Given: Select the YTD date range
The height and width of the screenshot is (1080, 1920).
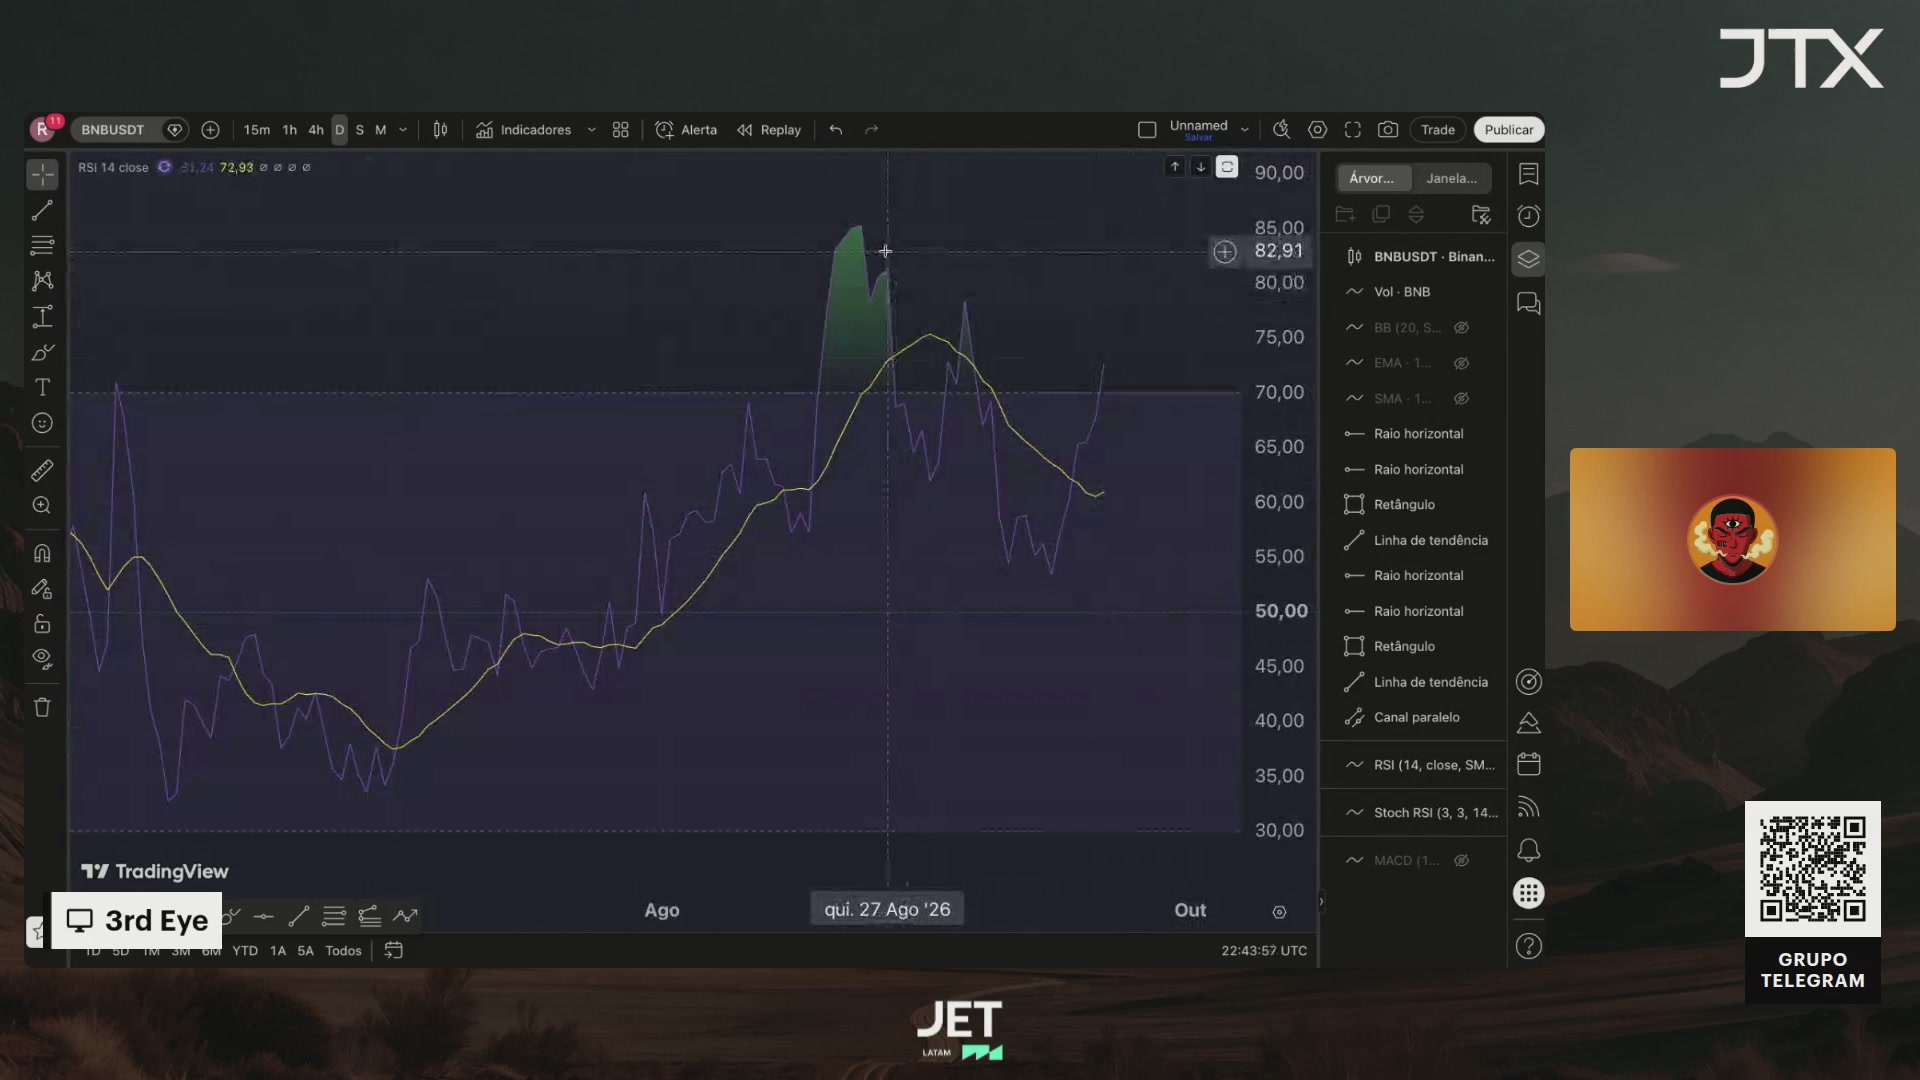Looking at the screenshot, I should point(245,951).
